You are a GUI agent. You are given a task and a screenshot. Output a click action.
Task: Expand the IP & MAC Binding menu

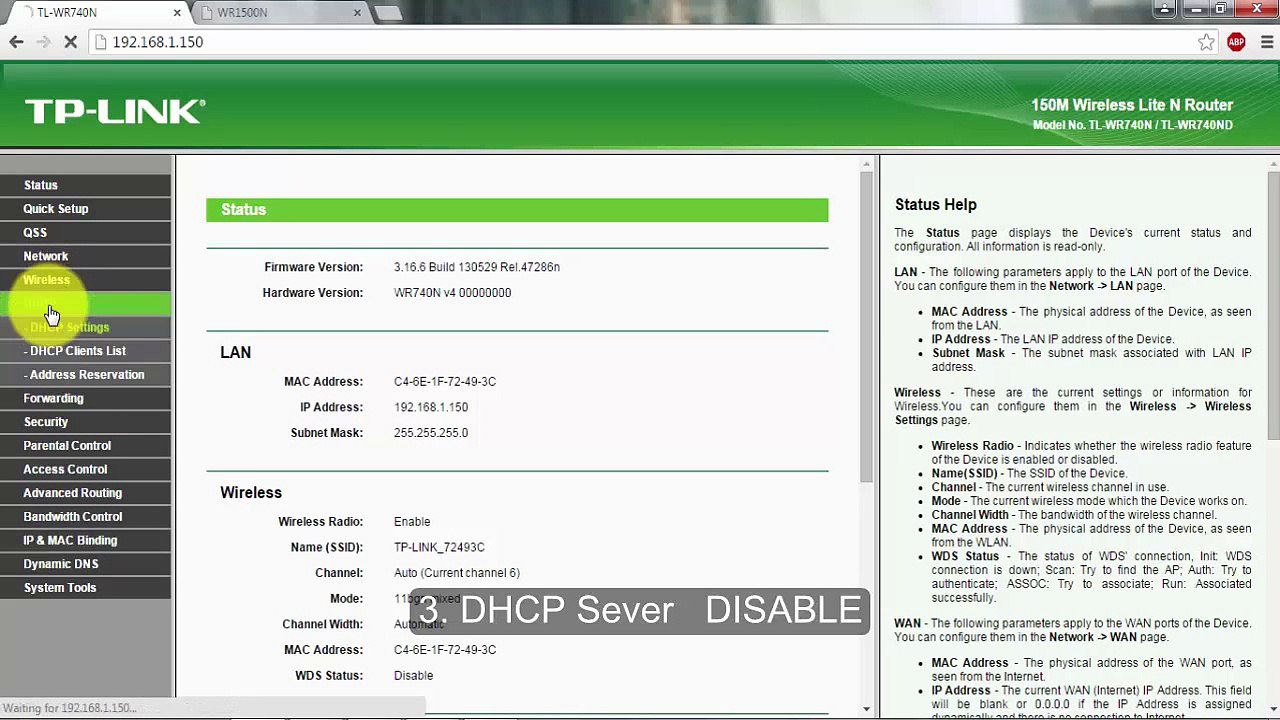[70, 540]
